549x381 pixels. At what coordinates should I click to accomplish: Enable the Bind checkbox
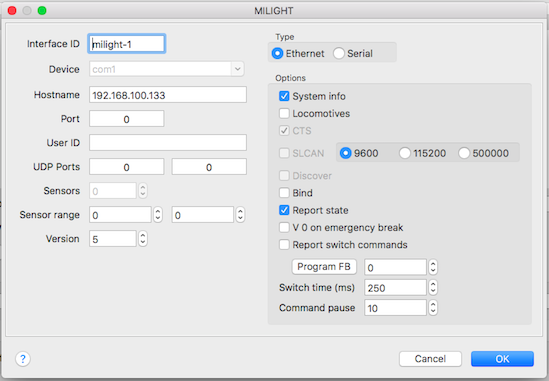click(284, 193)
